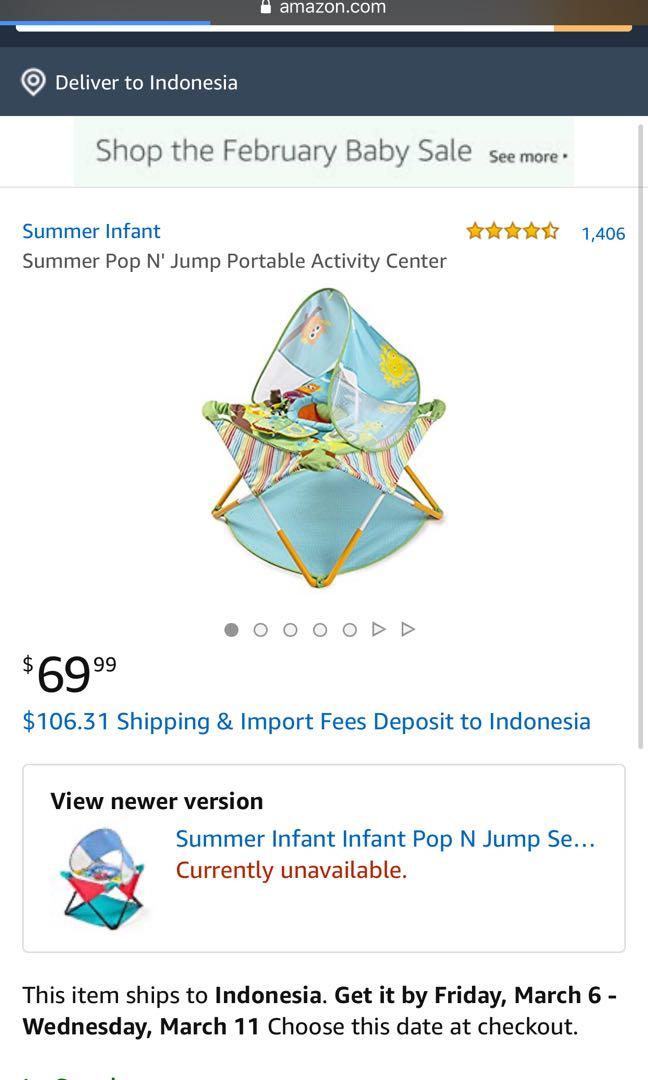This screenshot has height=1080, width=648.
Task: Play the first product video triangle
Action: tap(378, 630)
